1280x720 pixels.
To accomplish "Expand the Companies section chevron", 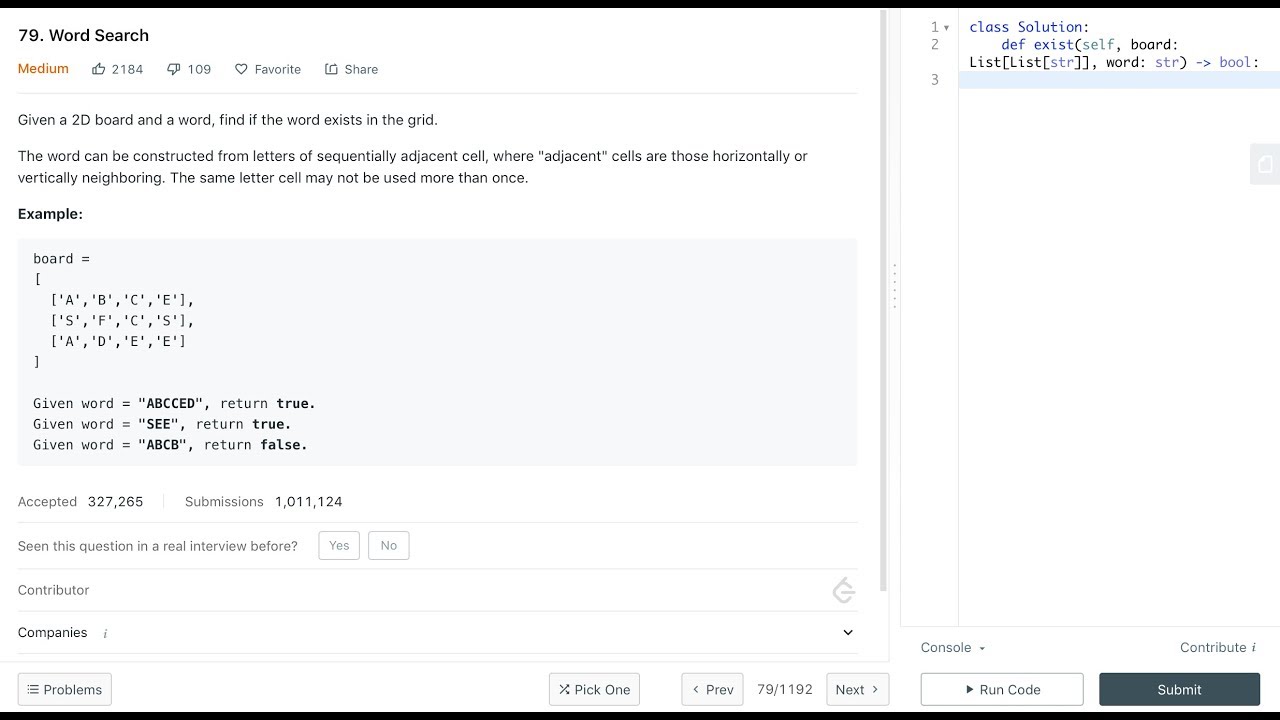I will tap(848, 632).
